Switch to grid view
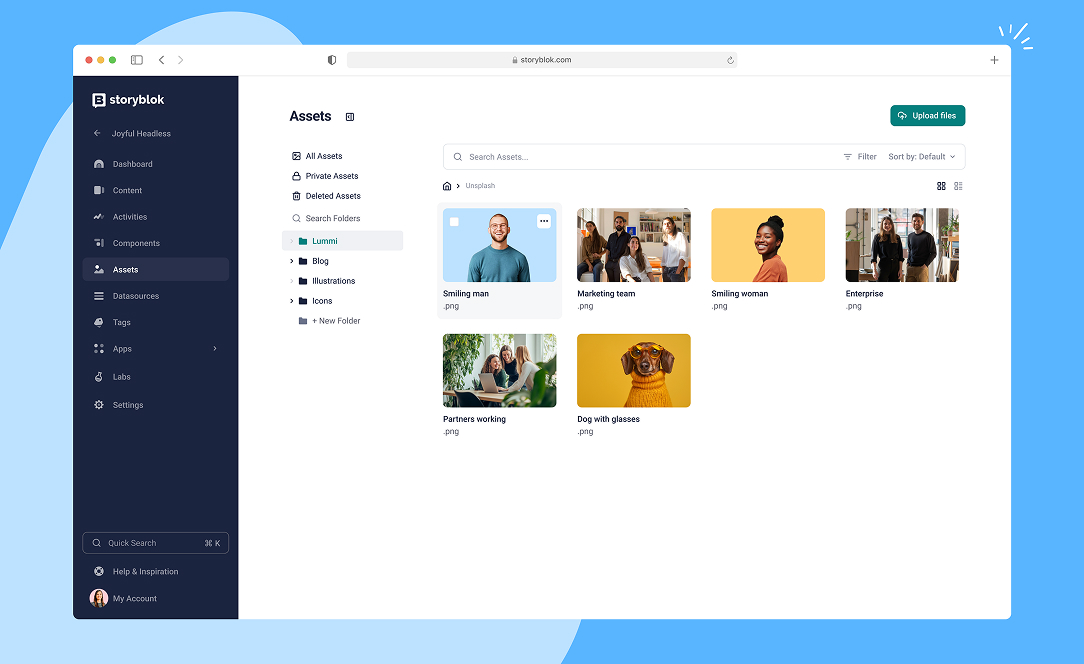Image resolution: width=1084 pixels, height=664 pixels. [941, 186]
